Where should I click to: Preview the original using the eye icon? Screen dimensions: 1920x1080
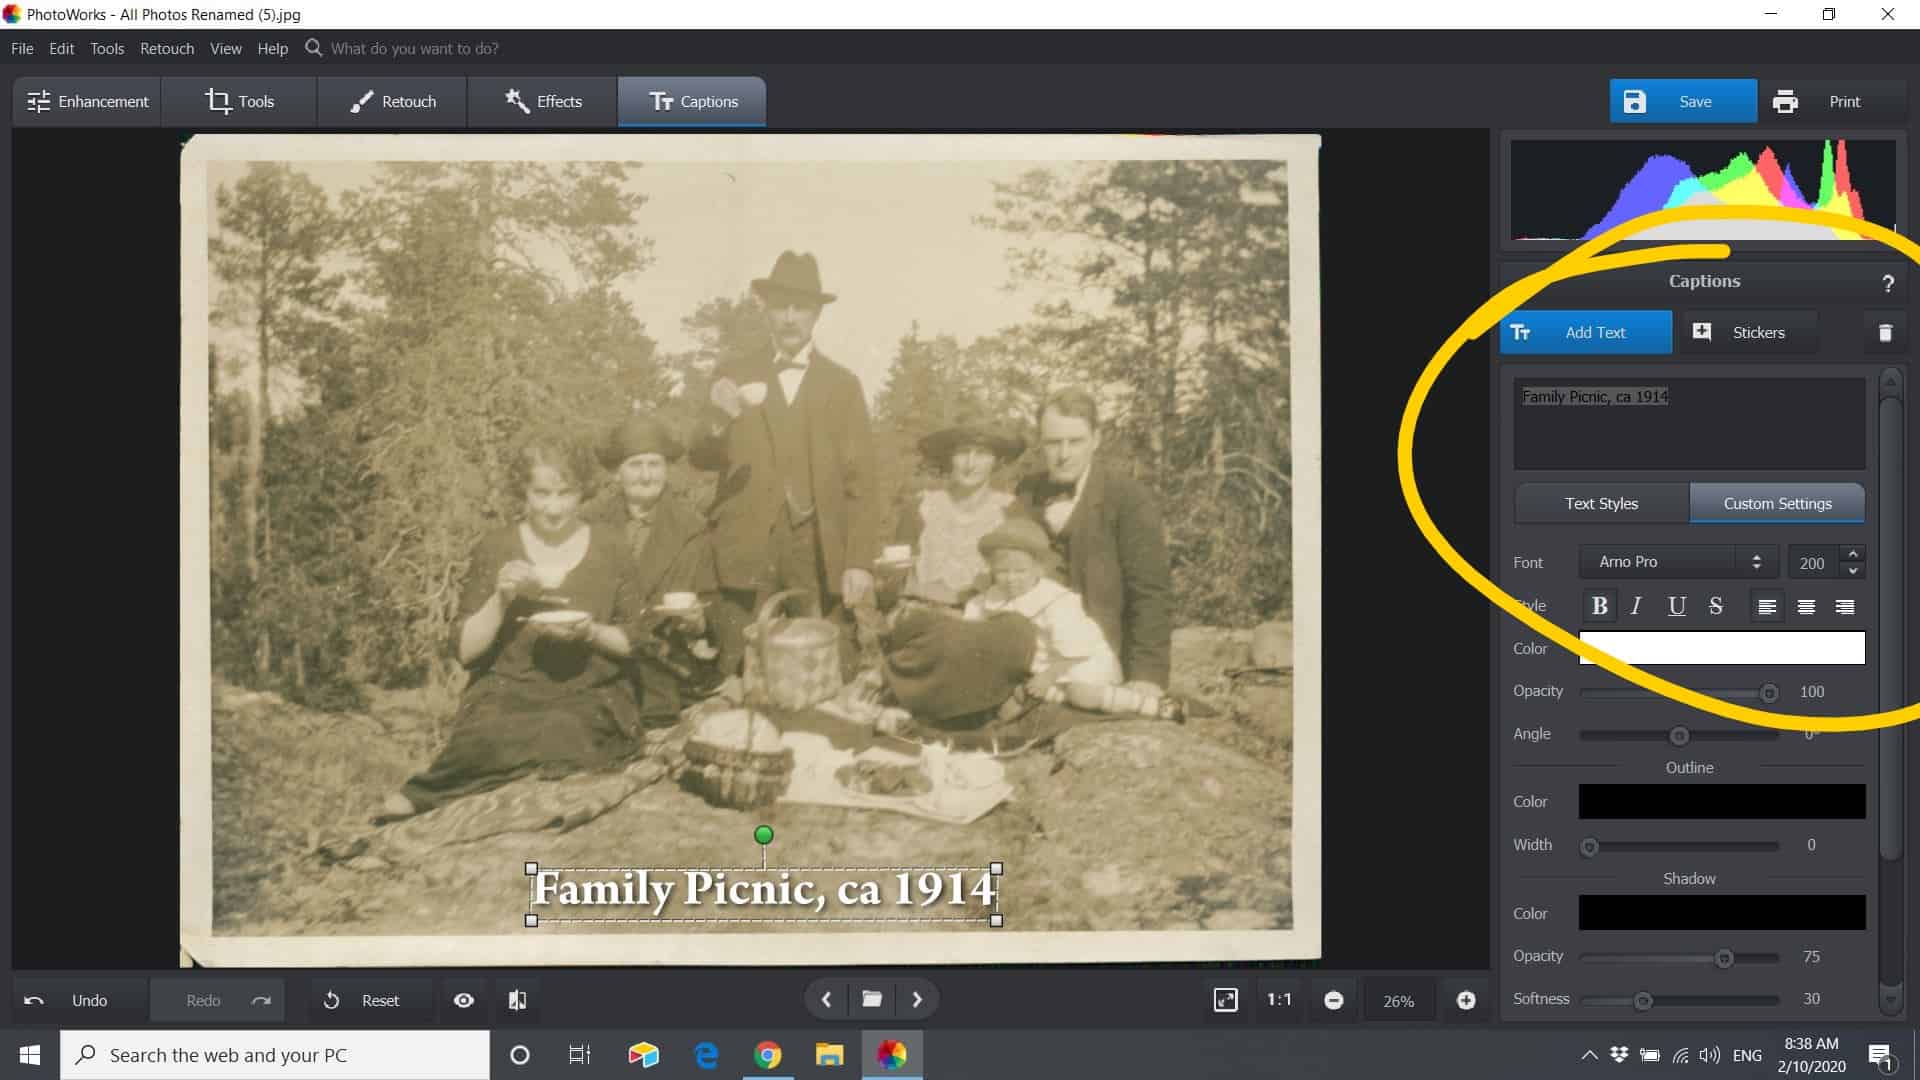(x=463, y=999)
